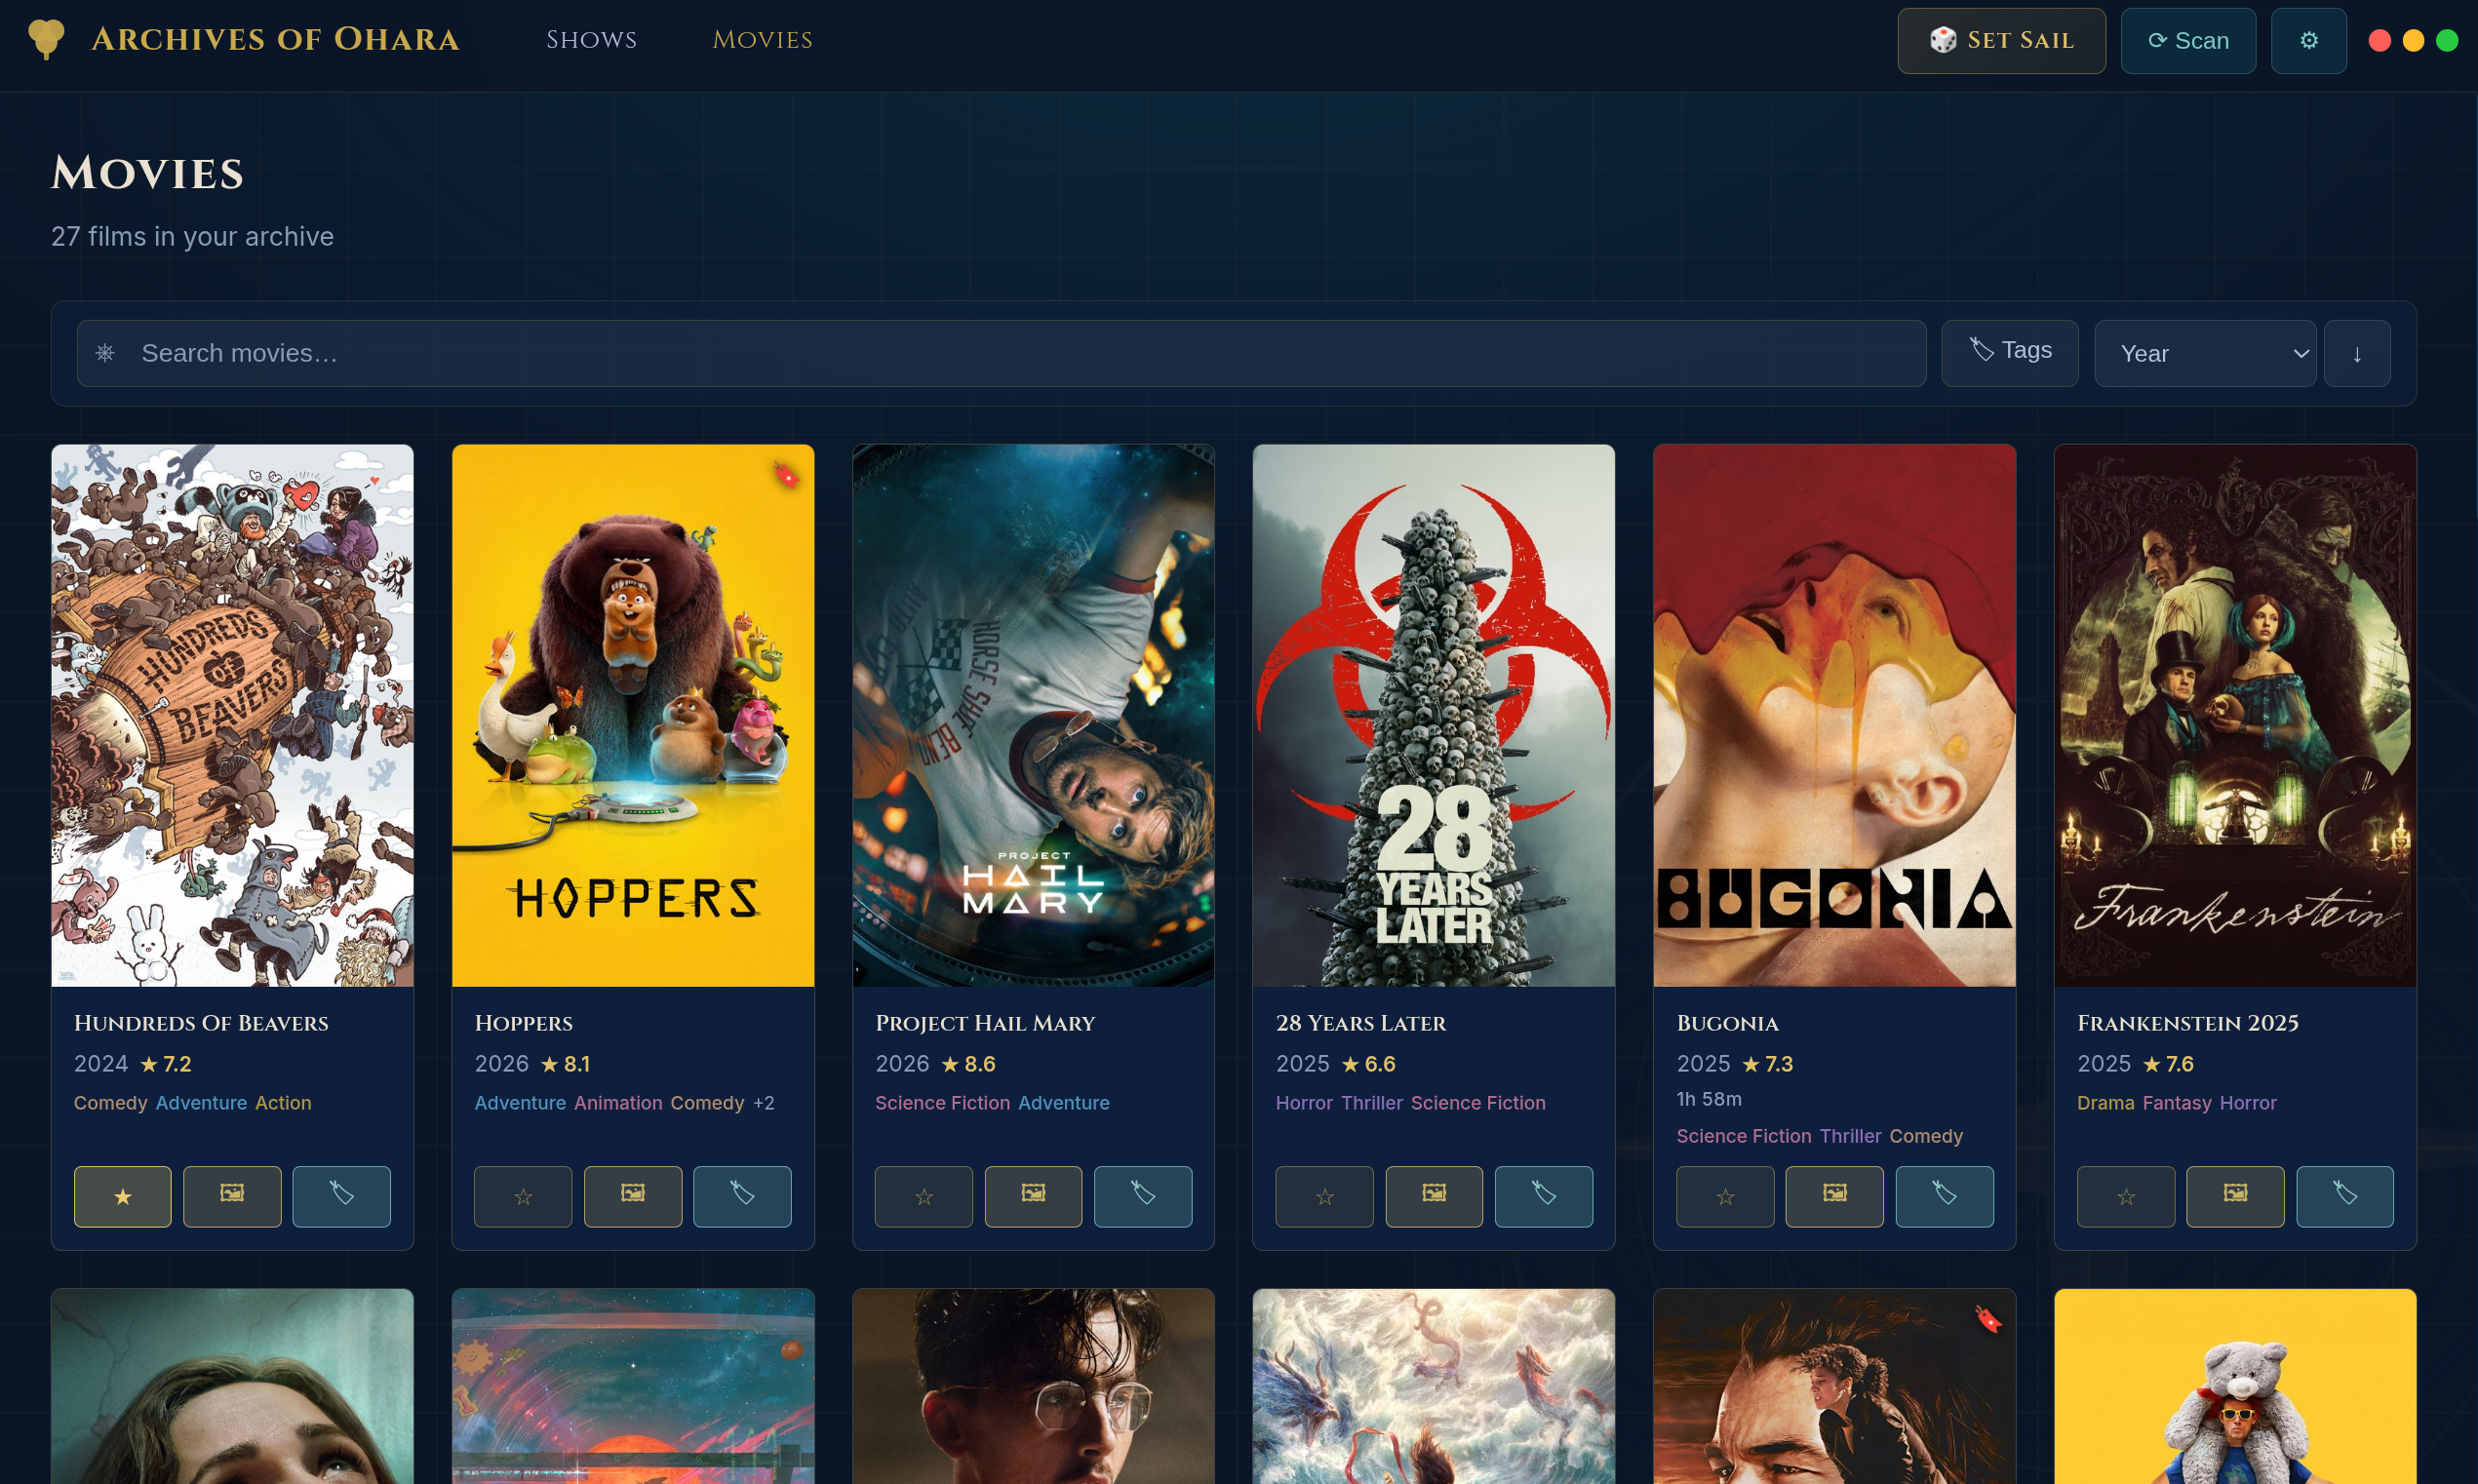The image size is (2478, 1484).
Task: Change poster image for 28 Years Later
Action: point(1434,1196)
